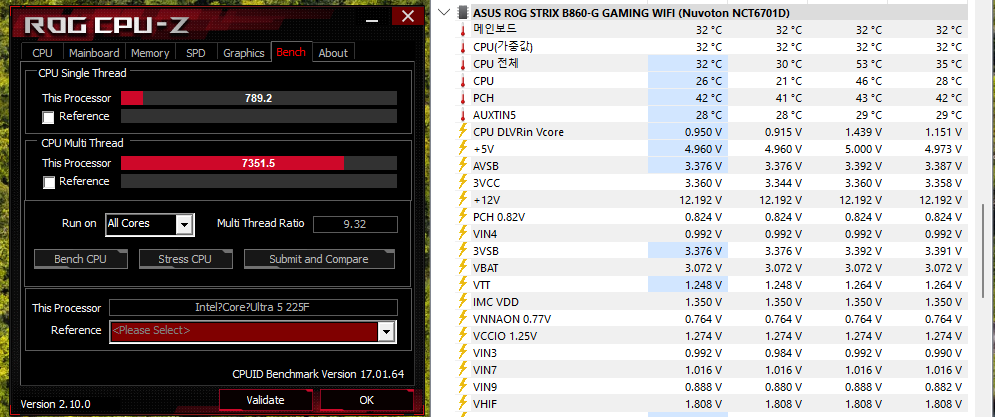Click the single thread score bar 789.2

(x=259, y=98)
